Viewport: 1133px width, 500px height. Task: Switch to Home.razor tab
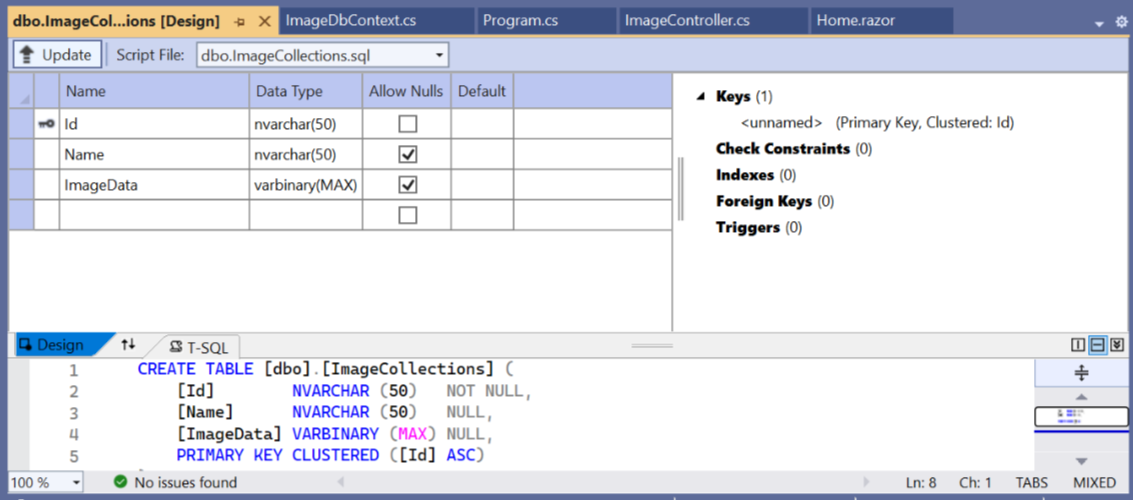[x=882, y=21]
